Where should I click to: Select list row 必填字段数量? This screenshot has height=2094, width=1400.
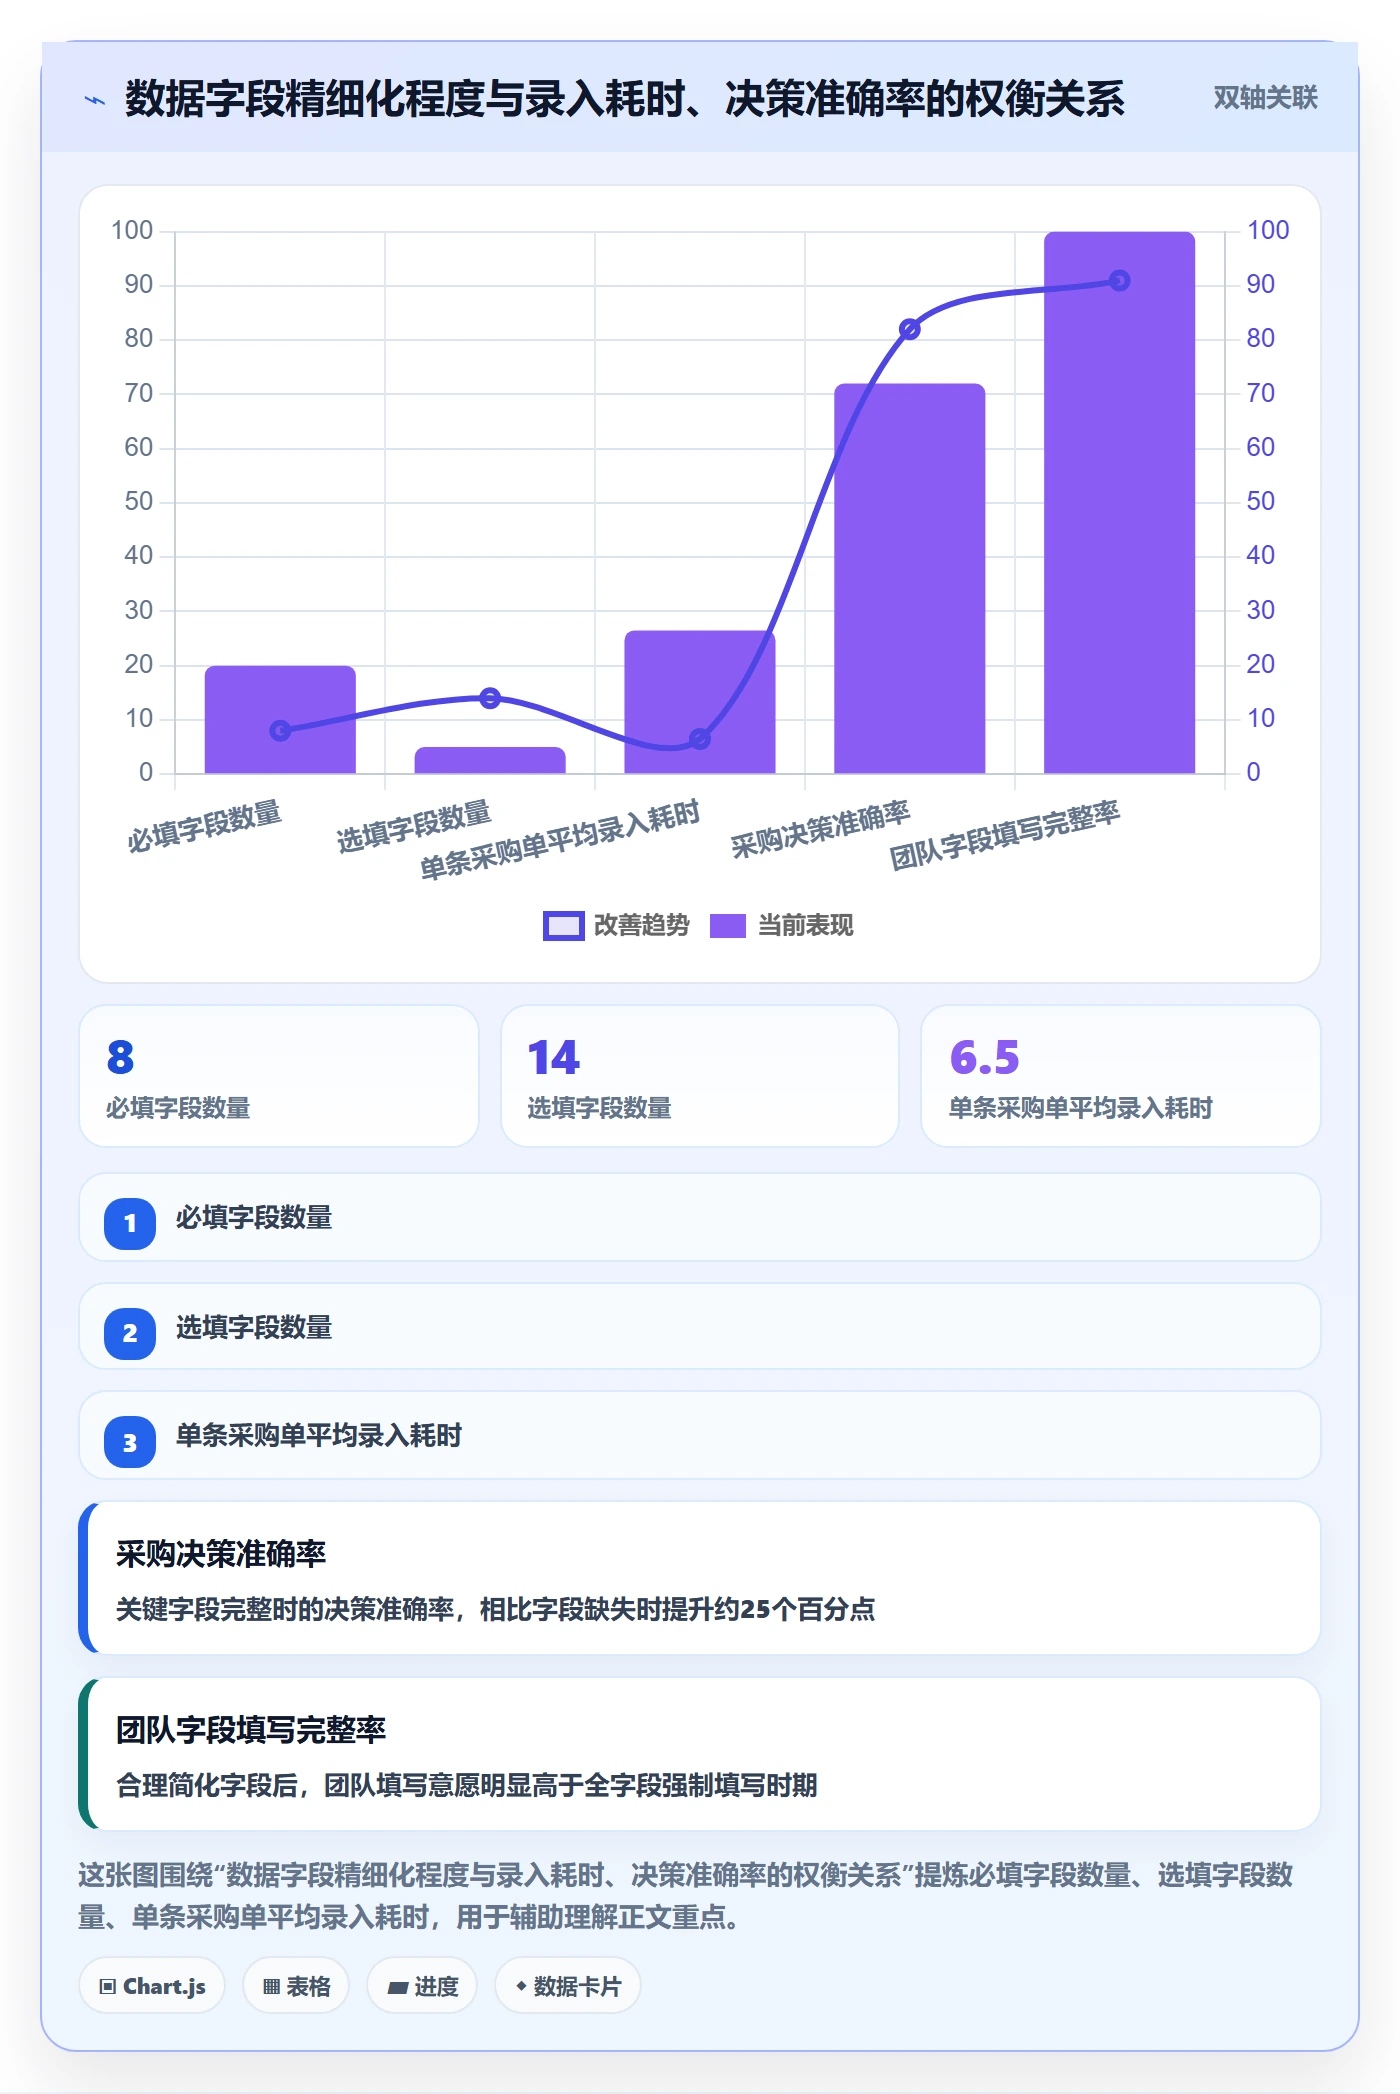pos(700,1218)
